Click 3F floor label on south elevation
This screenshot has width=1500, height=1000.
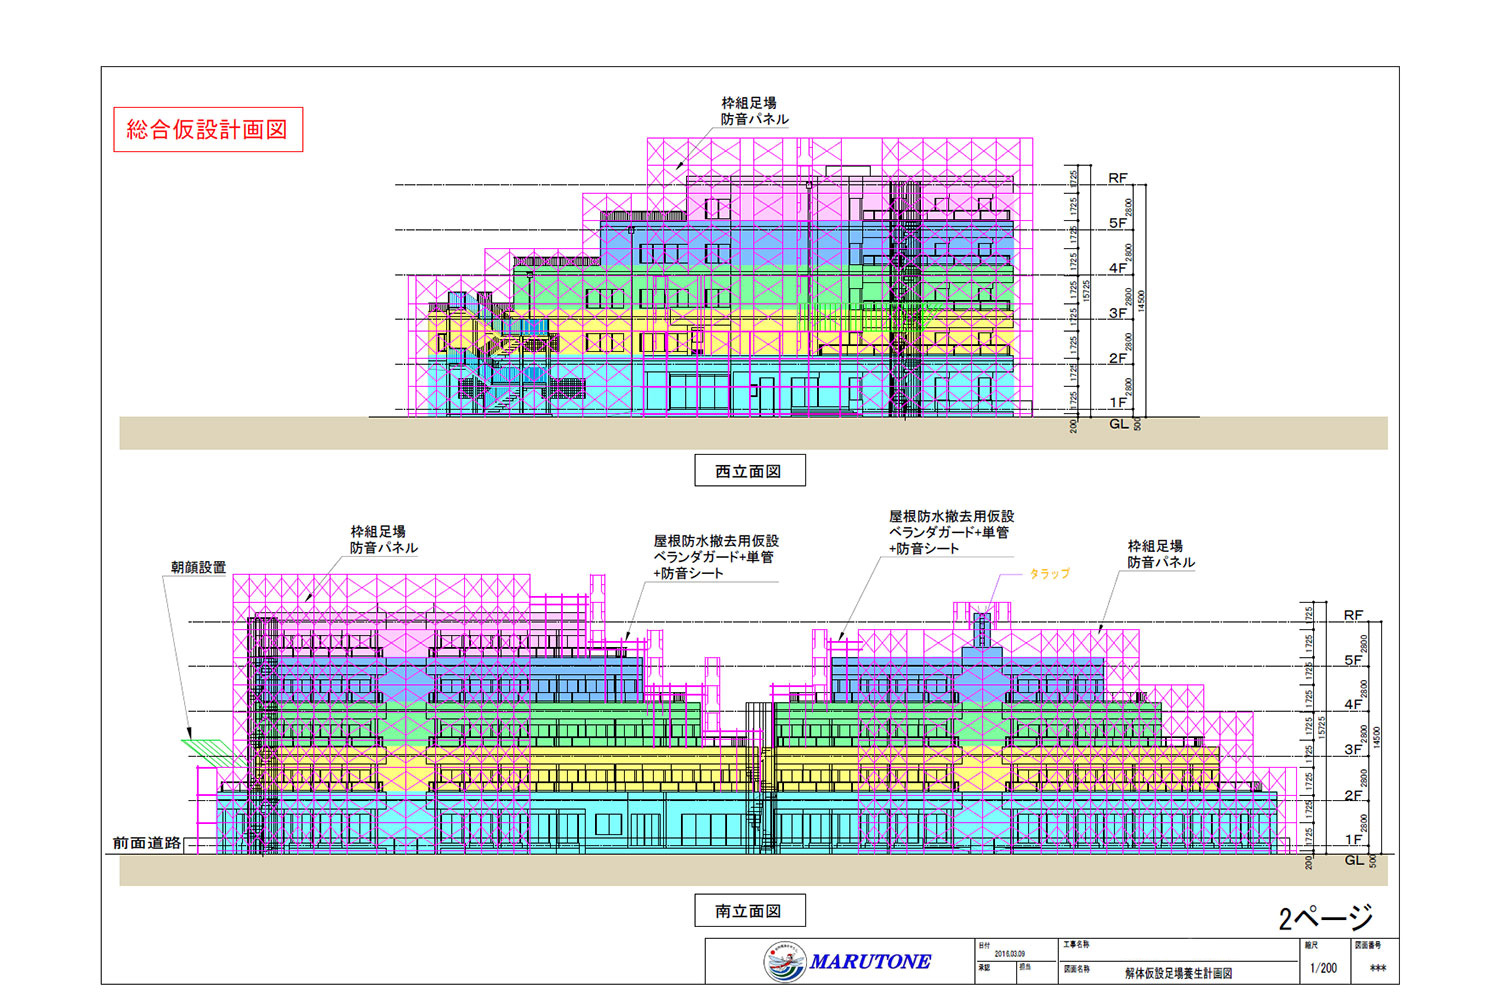(x=1353, y=749)
